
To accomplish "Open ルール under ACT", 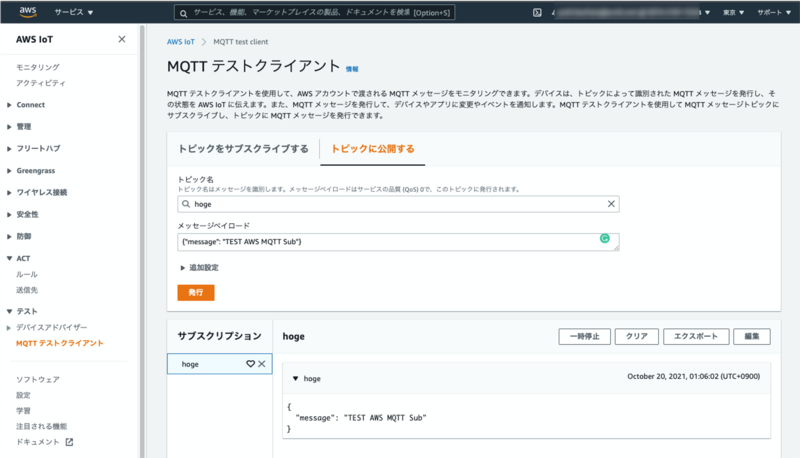I will (x=27, y=274).
